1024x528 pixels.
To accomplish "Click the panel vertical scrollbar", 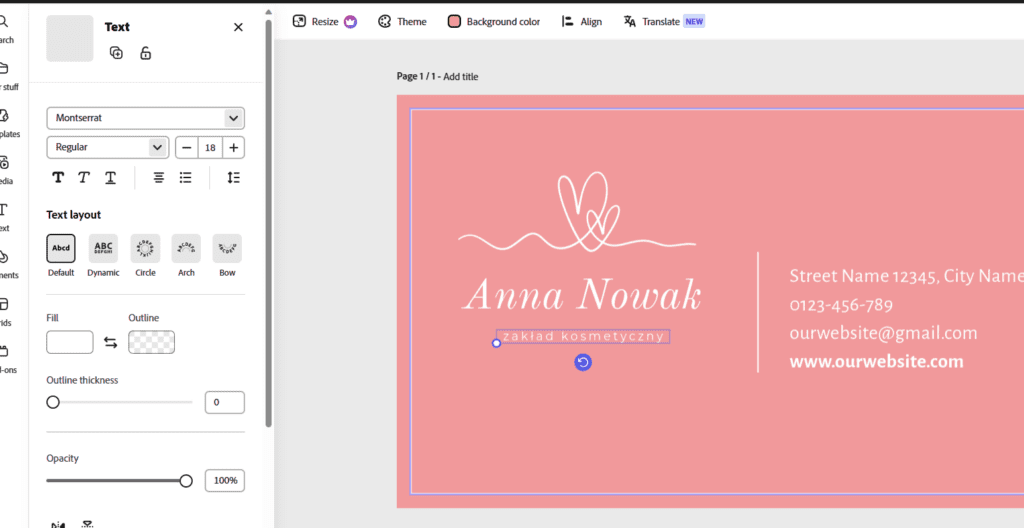I will pos(268,222).
